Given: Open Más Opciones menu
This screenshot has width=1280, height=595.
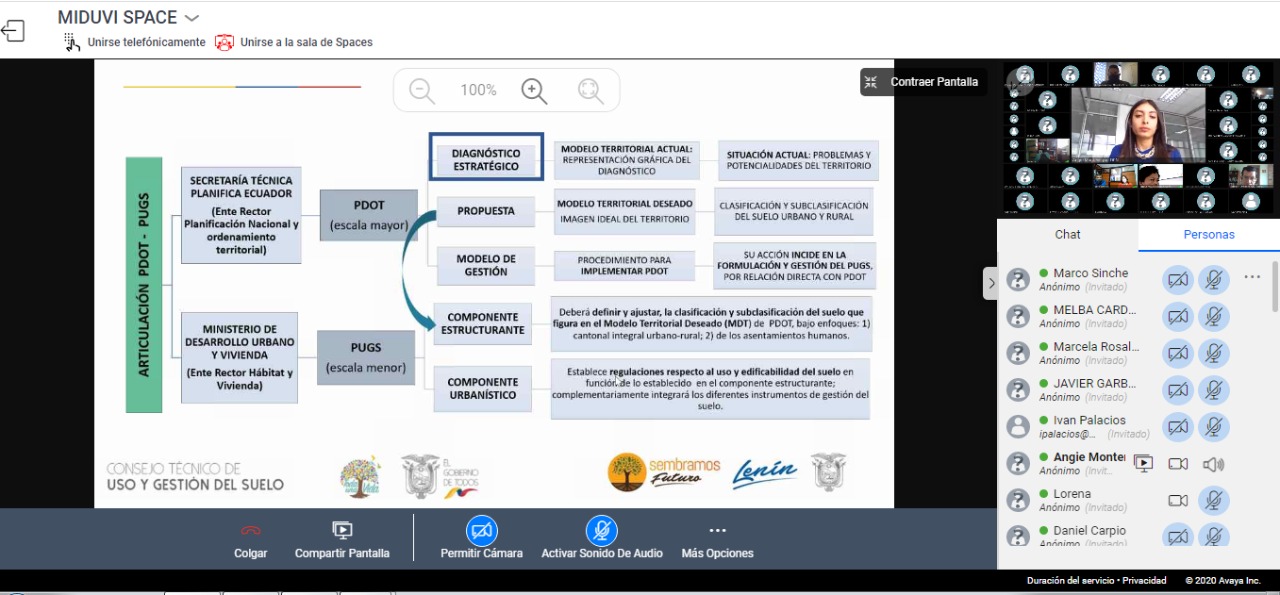Looking at the screenshot, I should coord(717,531).
